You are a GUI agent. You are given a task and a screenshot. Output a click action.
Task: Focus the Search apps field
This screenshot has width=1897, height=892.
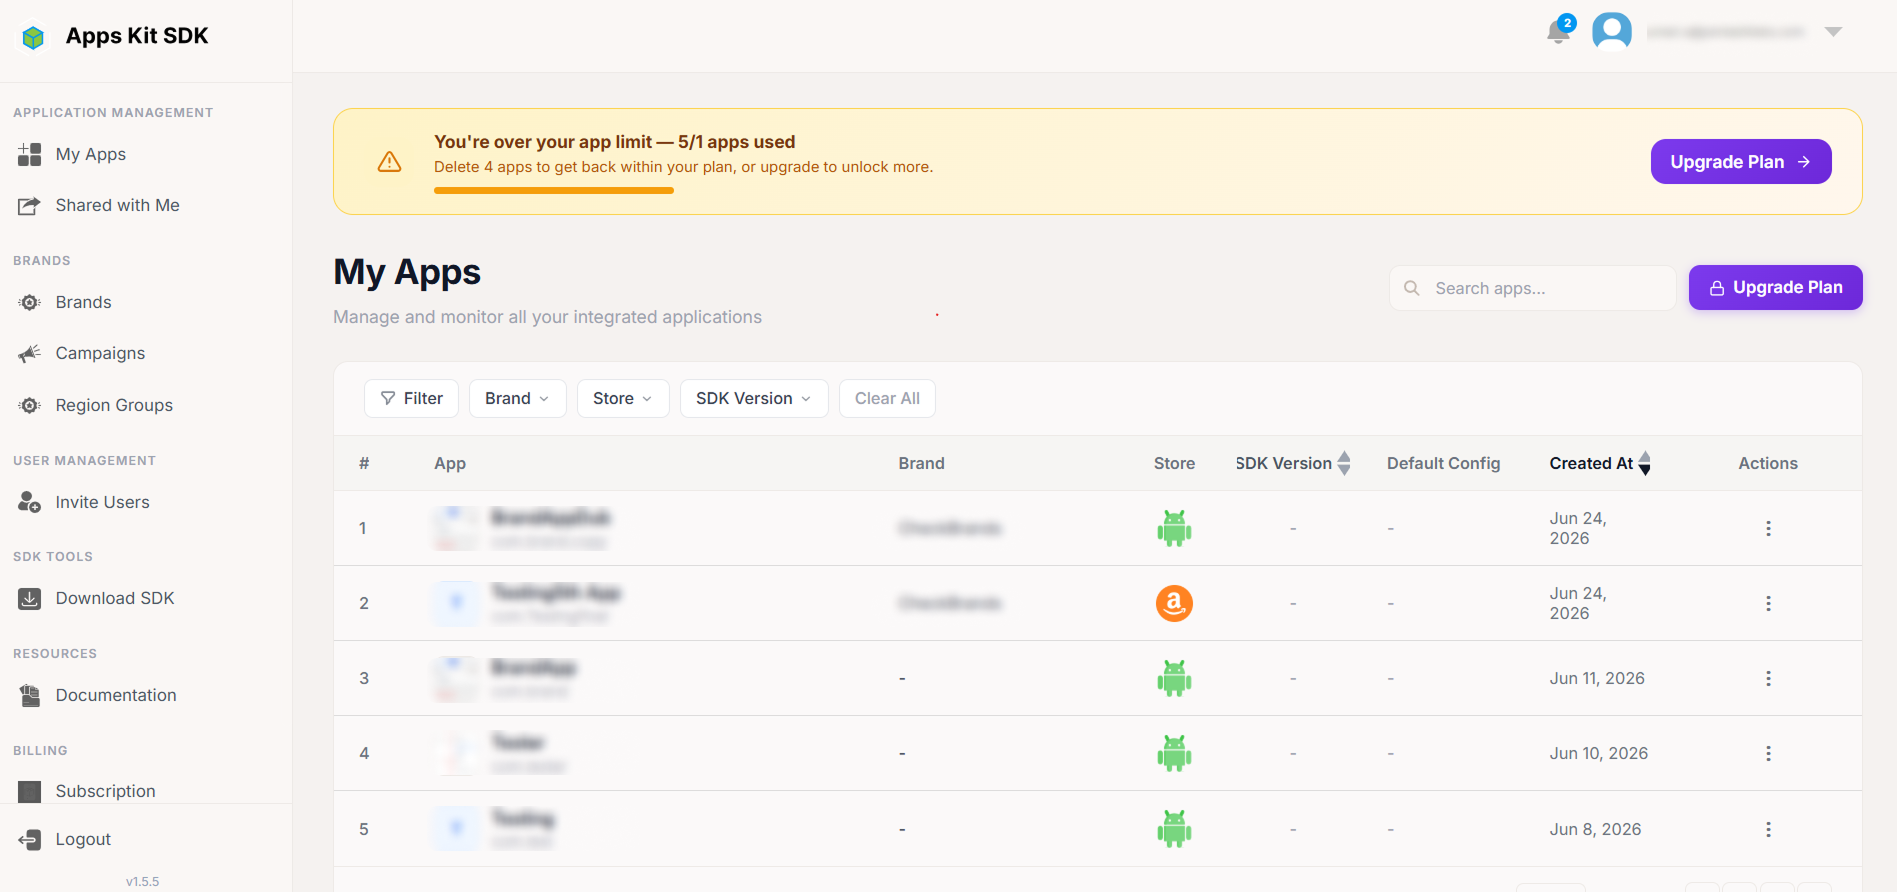tap(1532, 288)
